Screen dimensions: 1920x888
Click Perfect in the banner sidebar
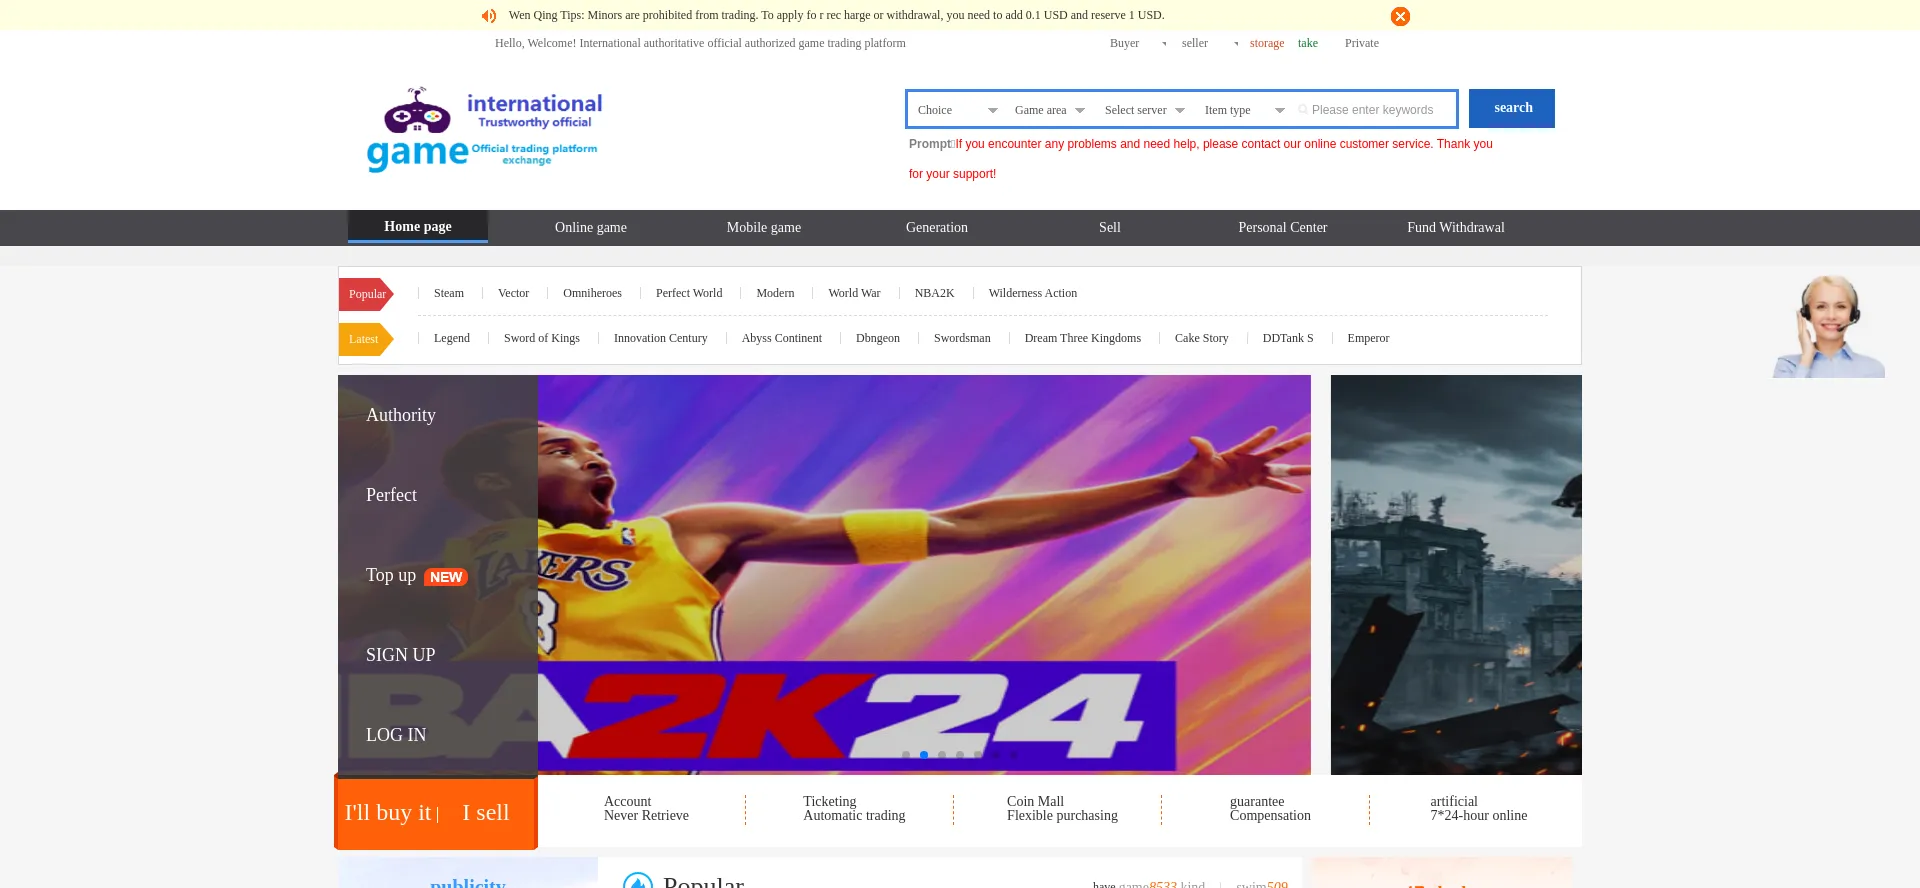(x=391, y=495)
